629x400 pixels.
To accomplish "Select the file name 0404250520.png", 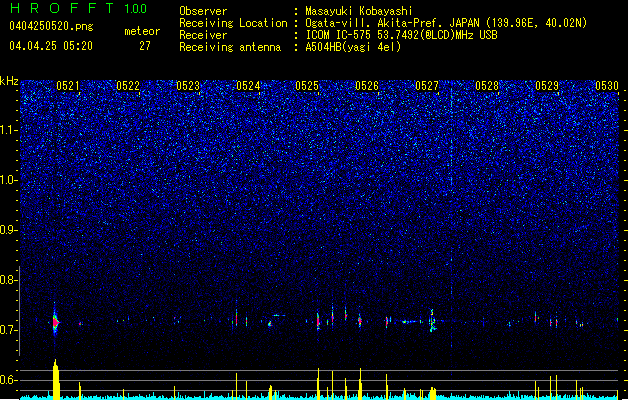I will [51, 26].
